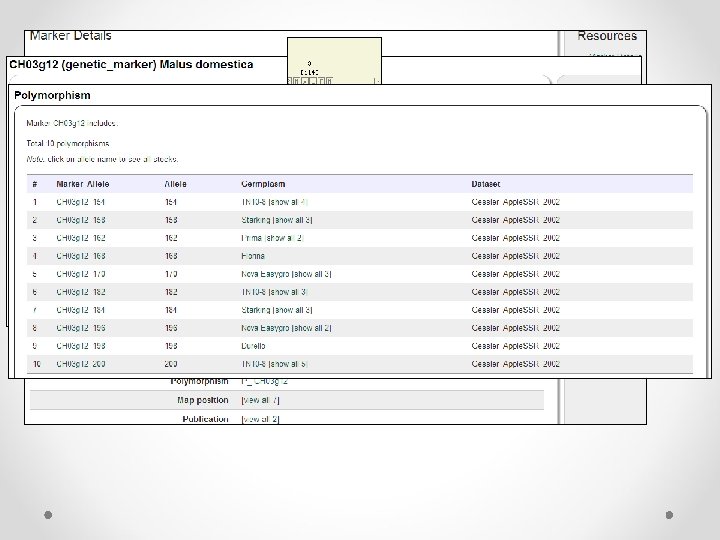
Task: Click allele value 200 in row 10
Action: point(171,364)
